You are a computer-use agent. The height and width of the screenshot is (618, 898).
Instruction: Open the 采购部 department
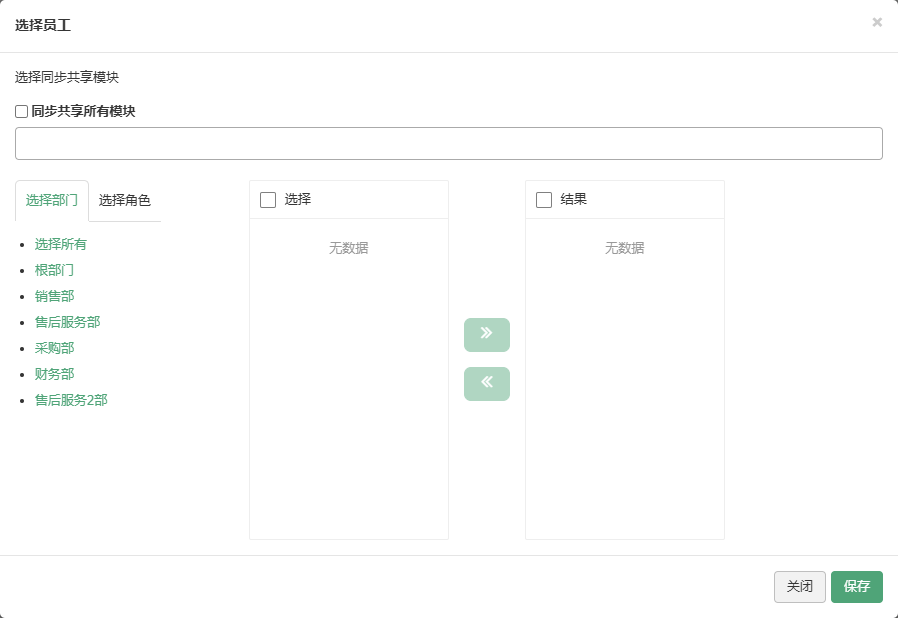tap(54, 348)
